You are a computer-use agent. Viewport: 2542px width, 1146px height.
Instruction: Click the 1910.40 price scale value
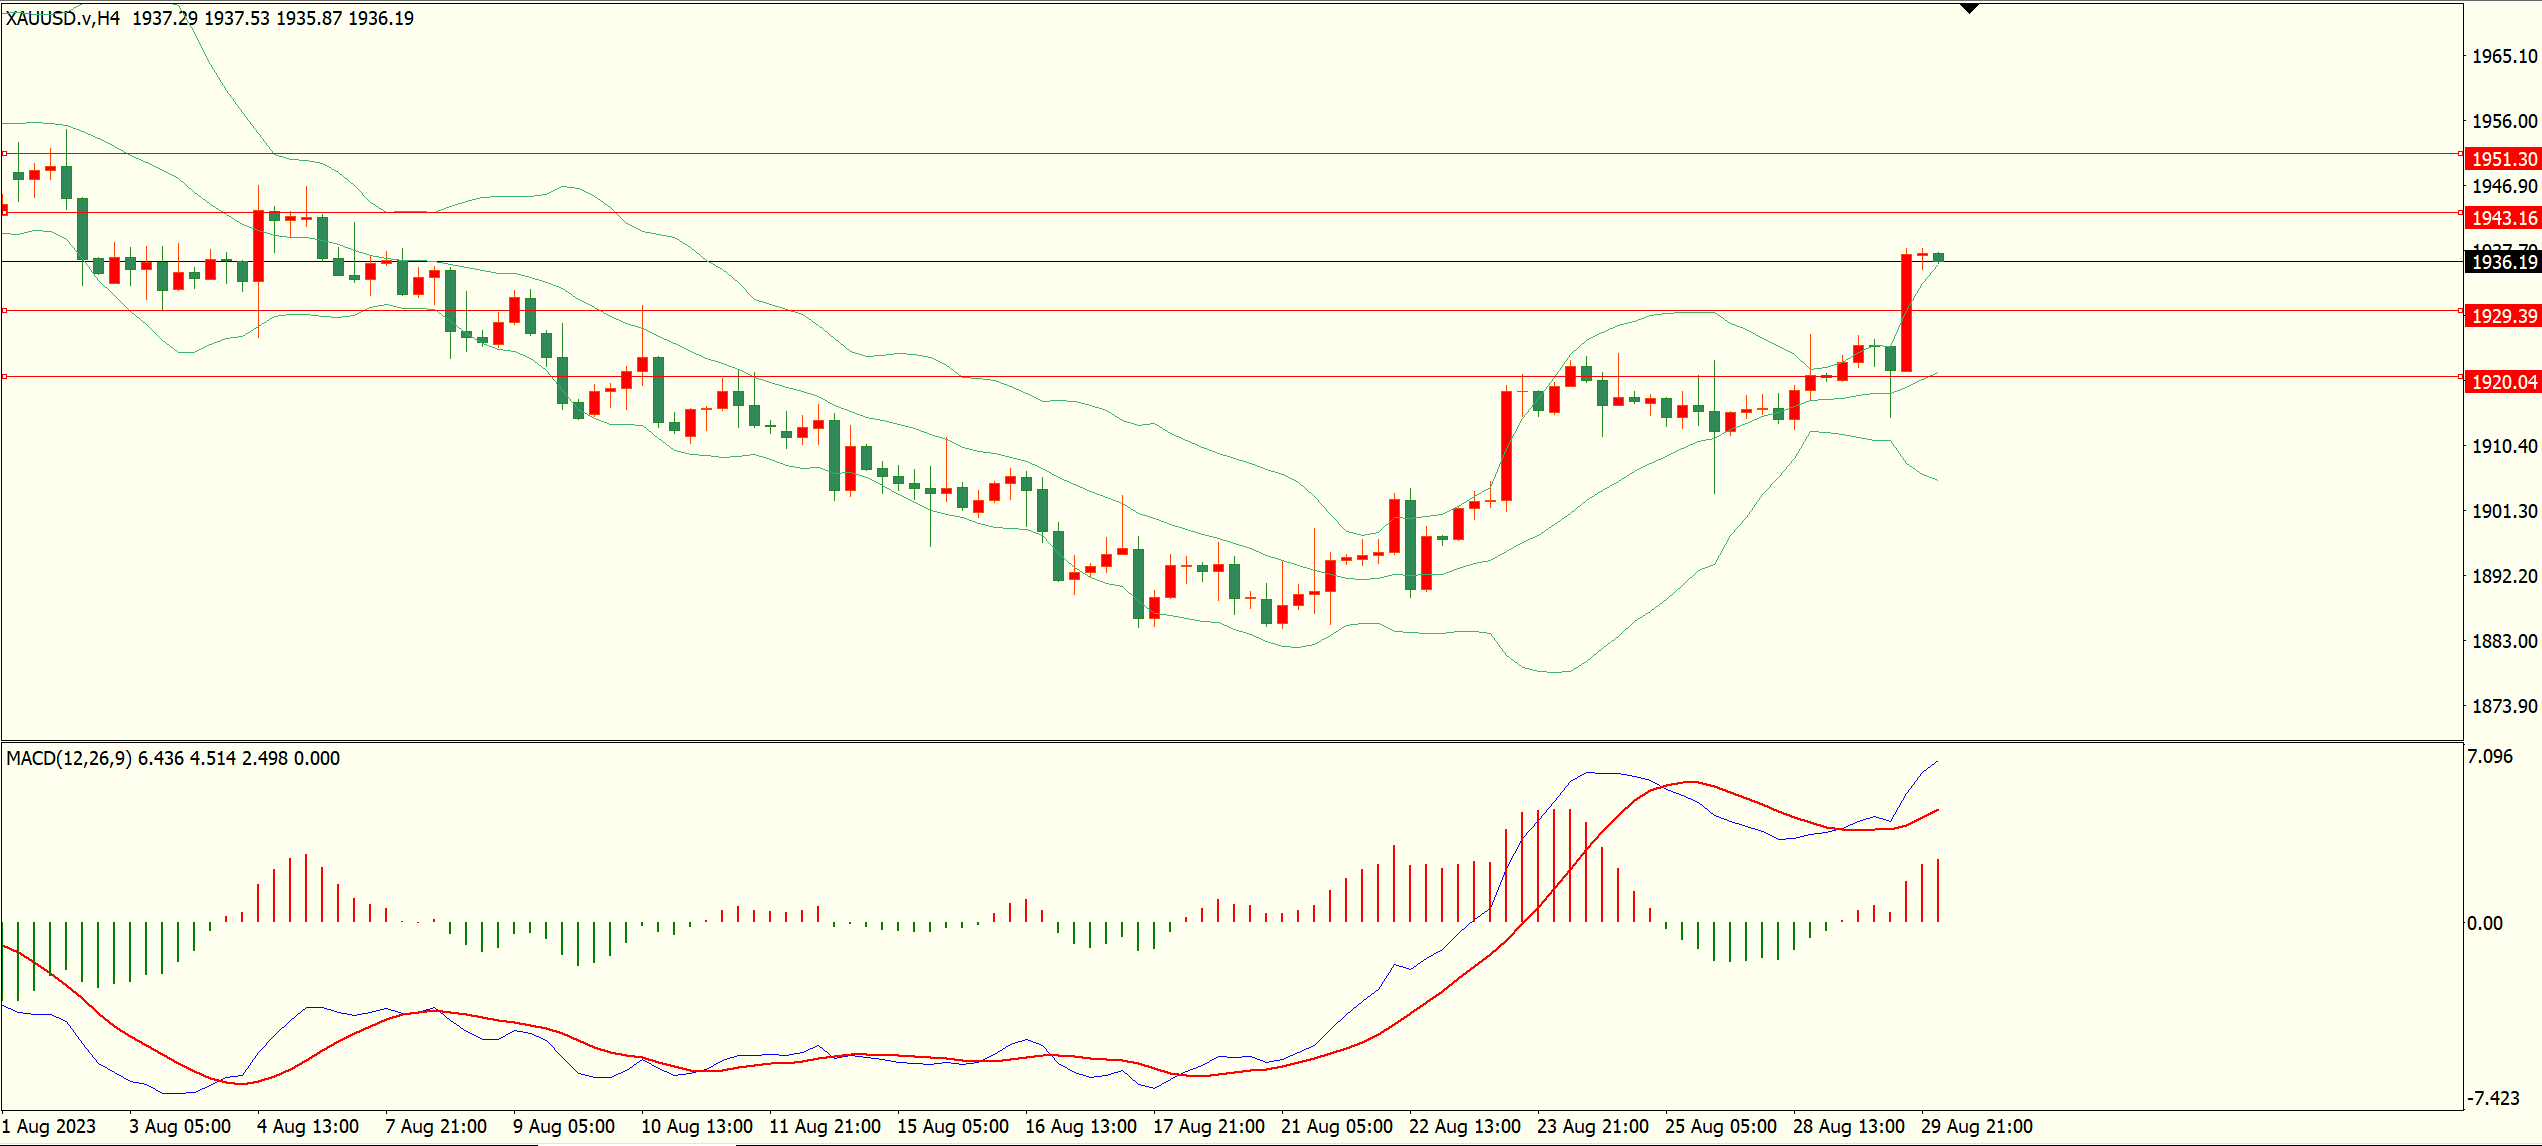point(2504,446)
